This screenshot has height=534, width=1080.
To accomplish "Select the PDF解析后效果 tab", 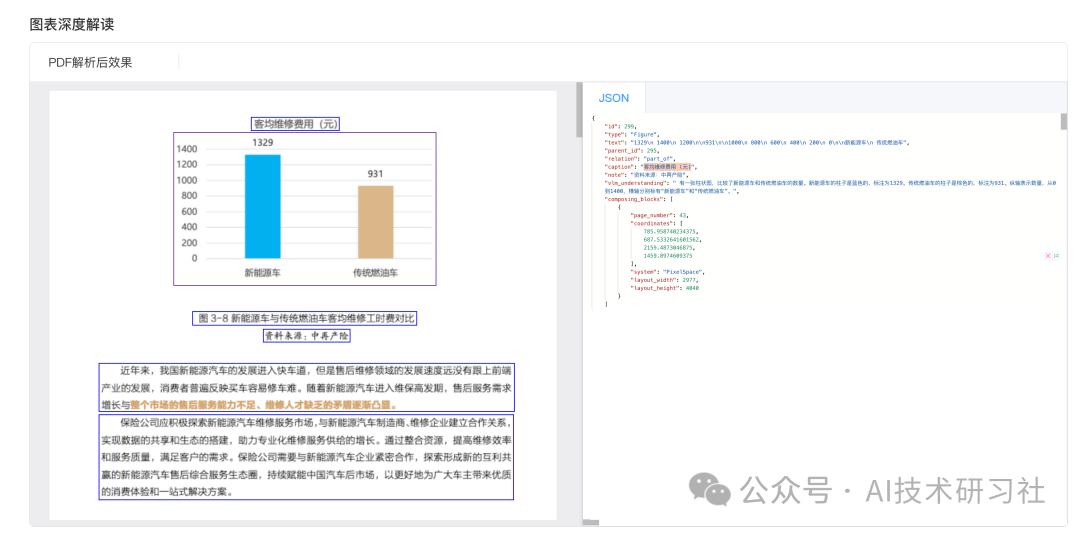I will [x=90, y=63].
